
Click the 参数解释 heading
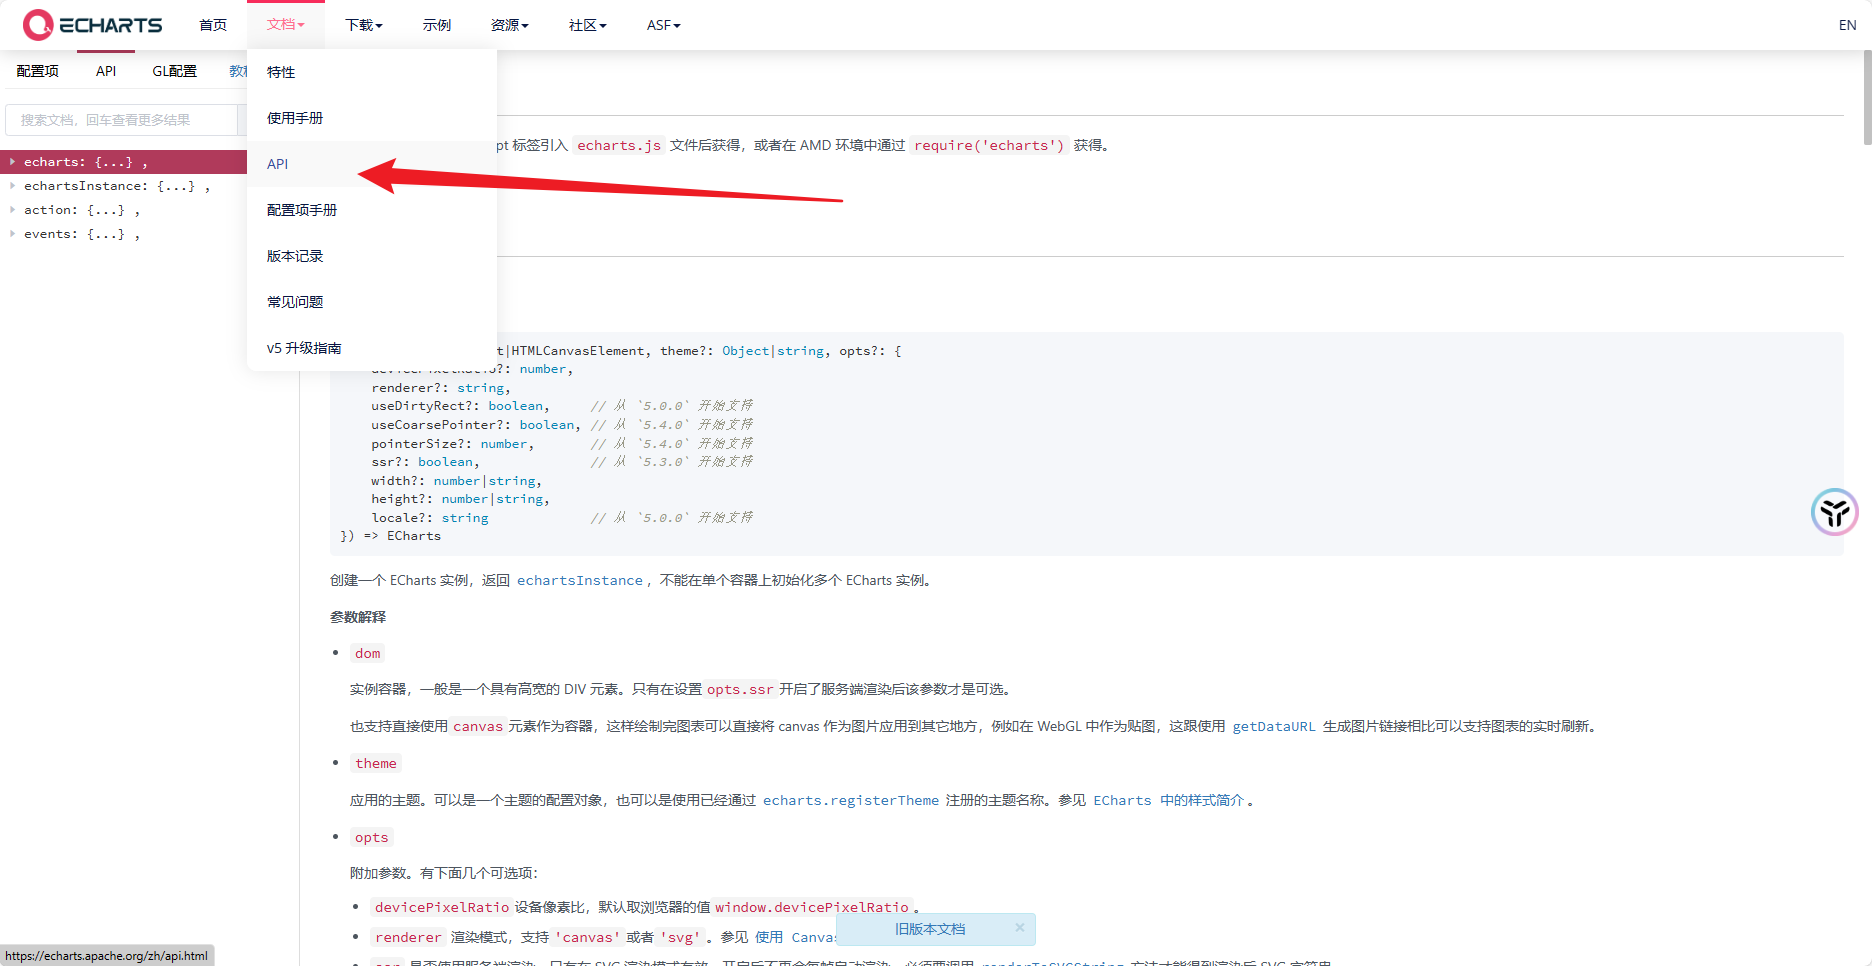pyautogui.click(x=358, y=617)
